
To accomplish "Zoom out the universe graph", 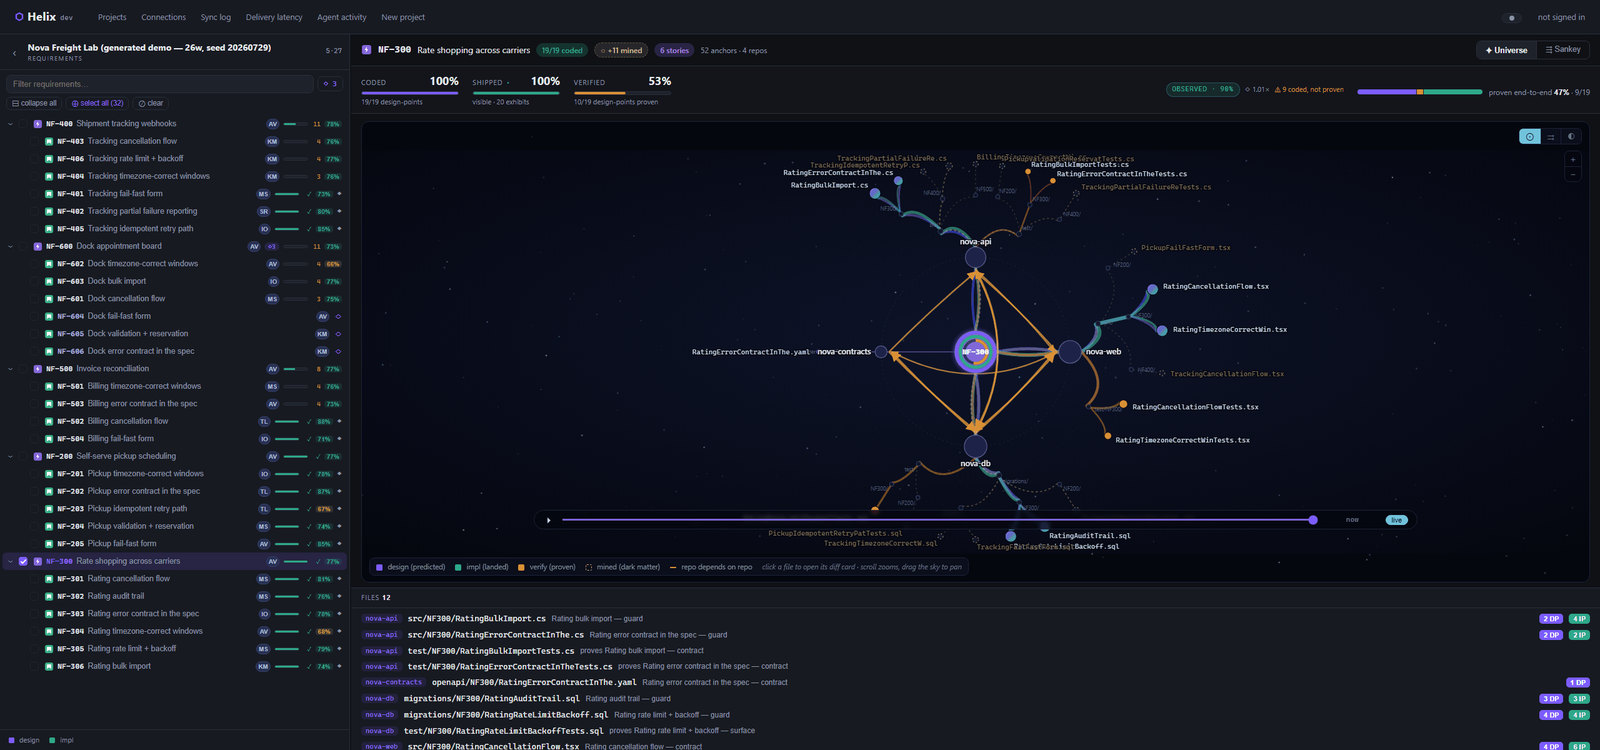I will coord(1573,174).
